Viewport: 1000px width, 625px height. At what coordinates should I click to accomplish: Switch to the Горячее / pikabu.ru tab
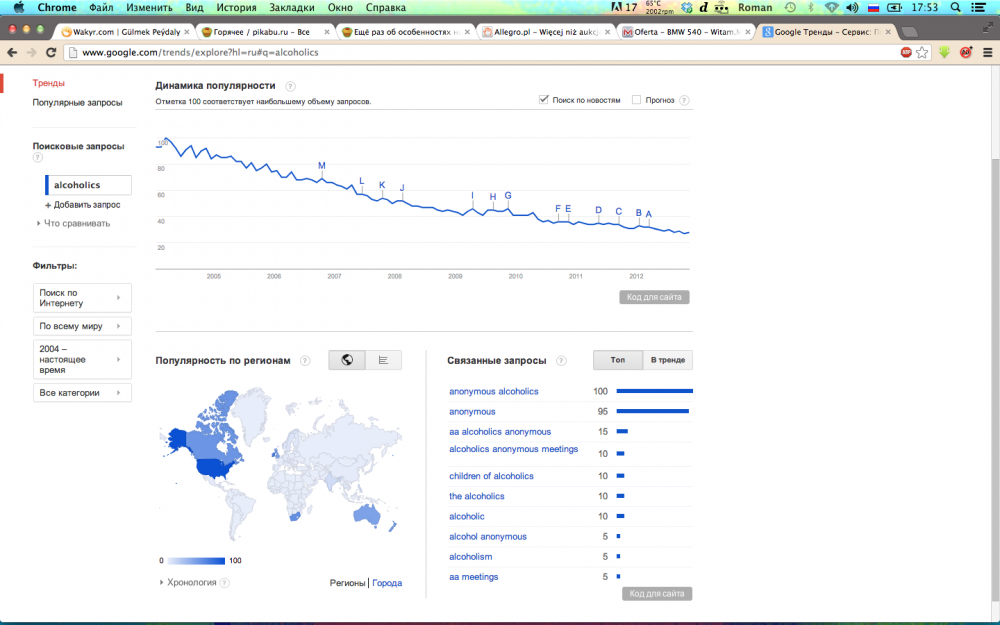(x=265, y=31)
